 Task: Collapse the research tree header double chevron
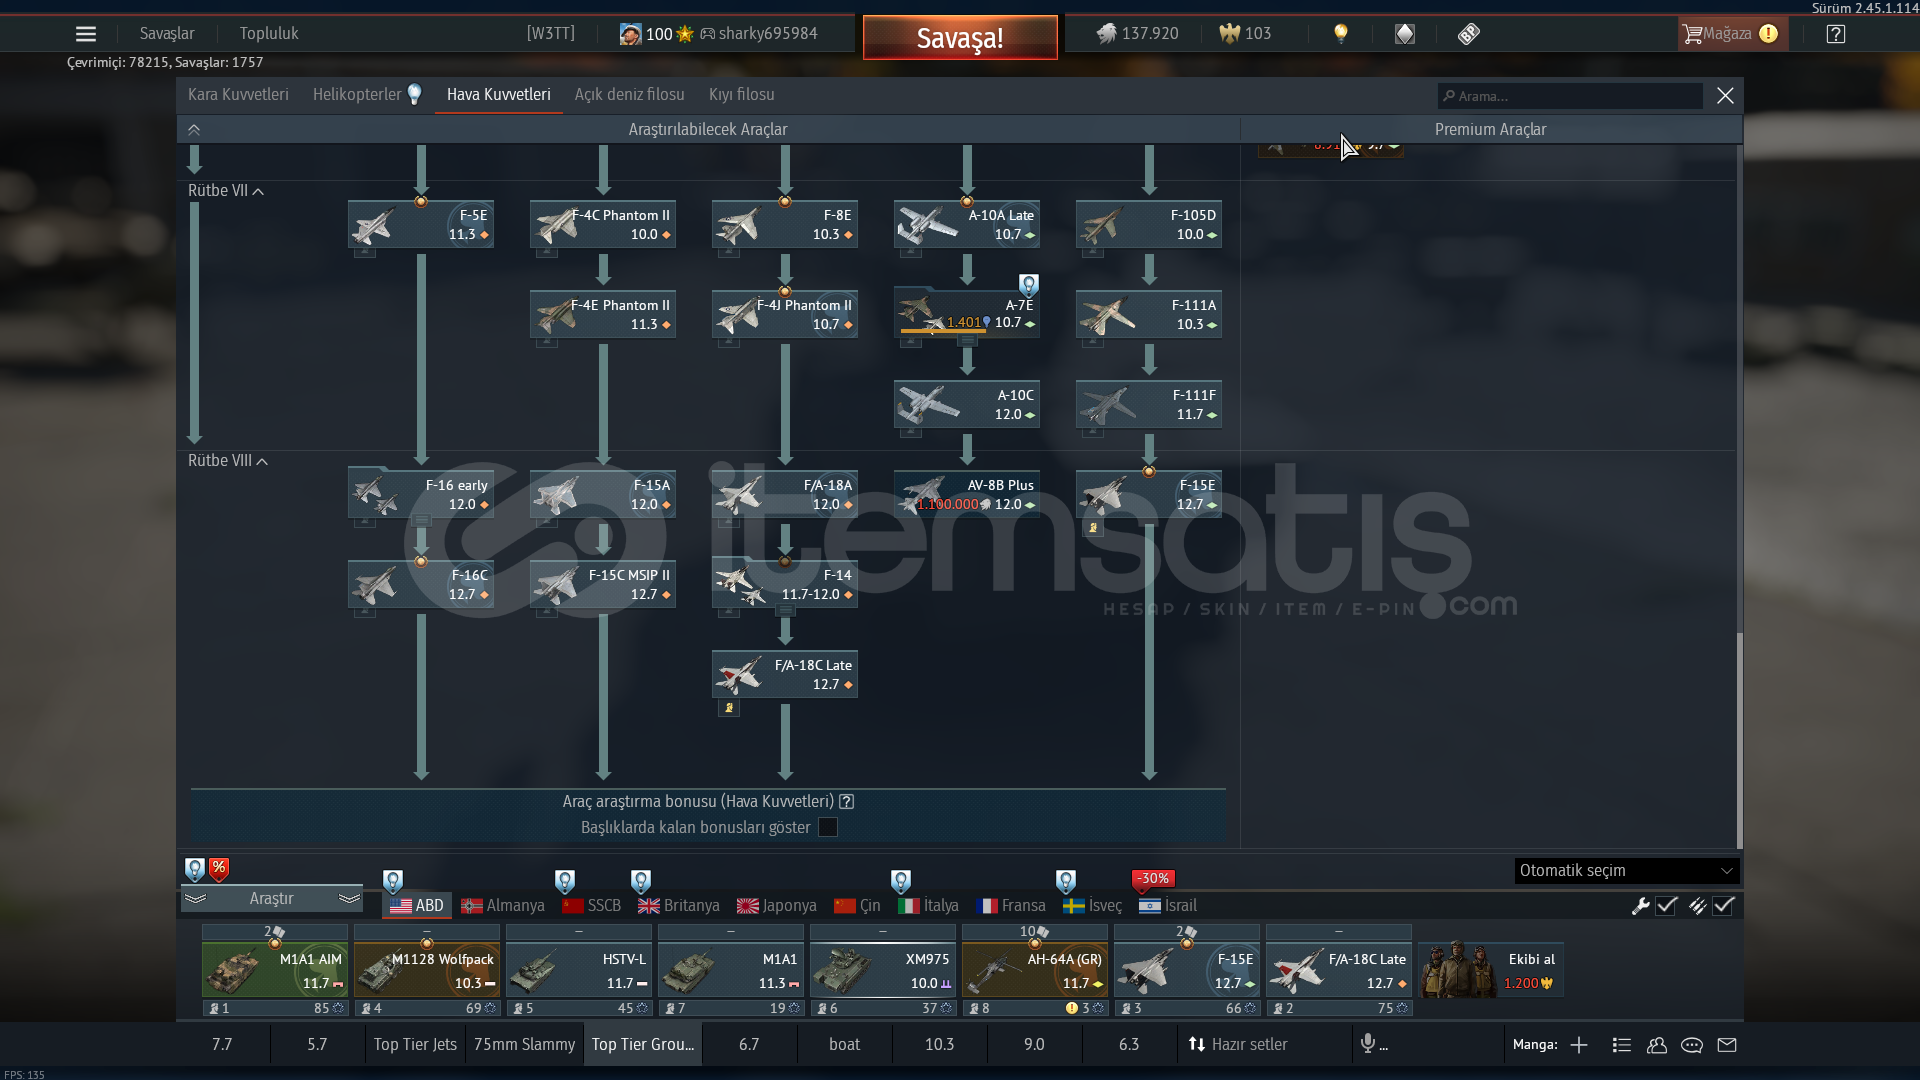[194, 130]
